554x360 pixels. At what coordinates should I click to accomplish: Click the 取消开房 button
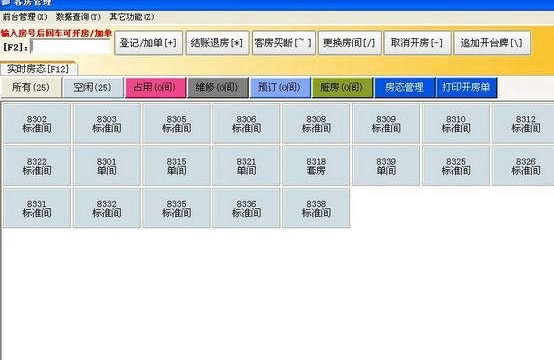point(417,43)
